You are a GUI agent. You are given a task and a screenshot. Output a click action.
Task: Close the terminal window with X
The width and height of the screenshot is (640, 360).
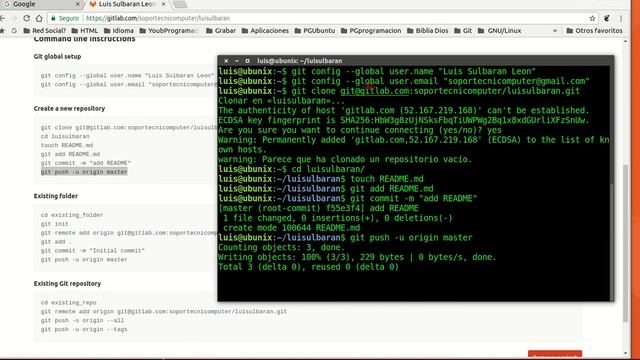click(x=226, y=61)
